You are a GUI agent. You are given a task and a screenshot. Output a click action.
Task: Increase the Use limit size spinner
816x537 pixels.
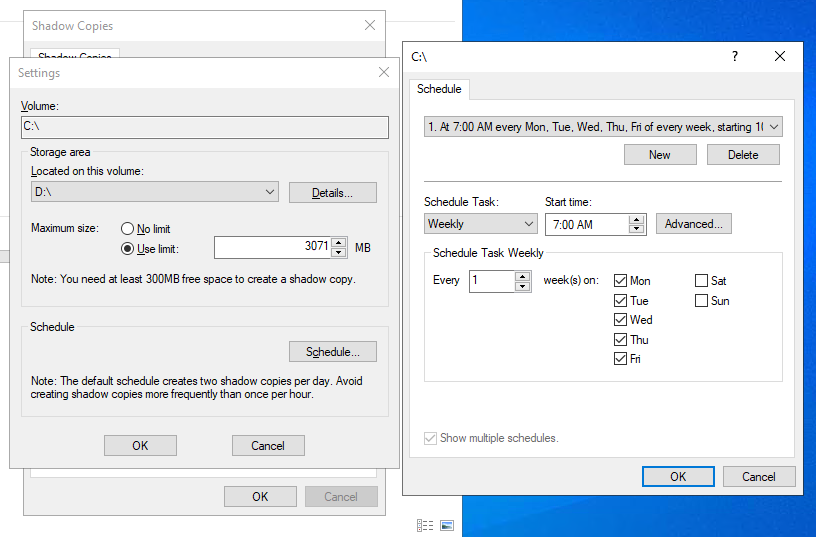pyautogui.click(x=339, y=242)
